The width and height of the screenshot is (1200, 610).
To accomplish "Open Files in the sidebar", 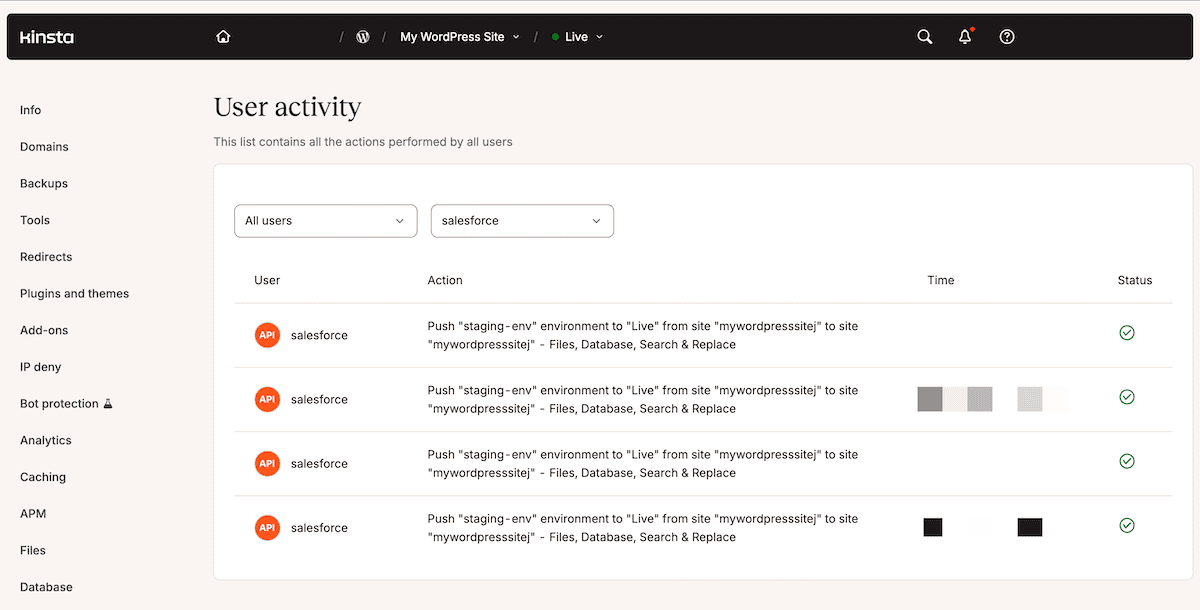I will click(x=33, y=550).
